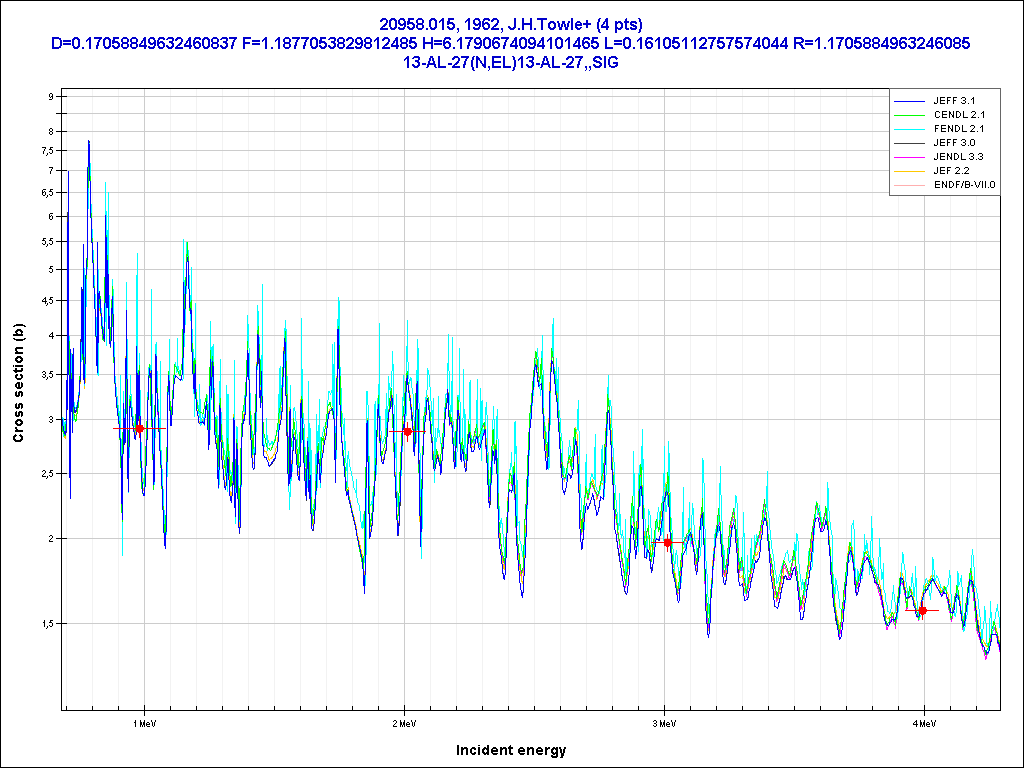Click the red data point near 1 MeV
The height and width of the screenshot is (768, 1024).
[x=139, y=428]
